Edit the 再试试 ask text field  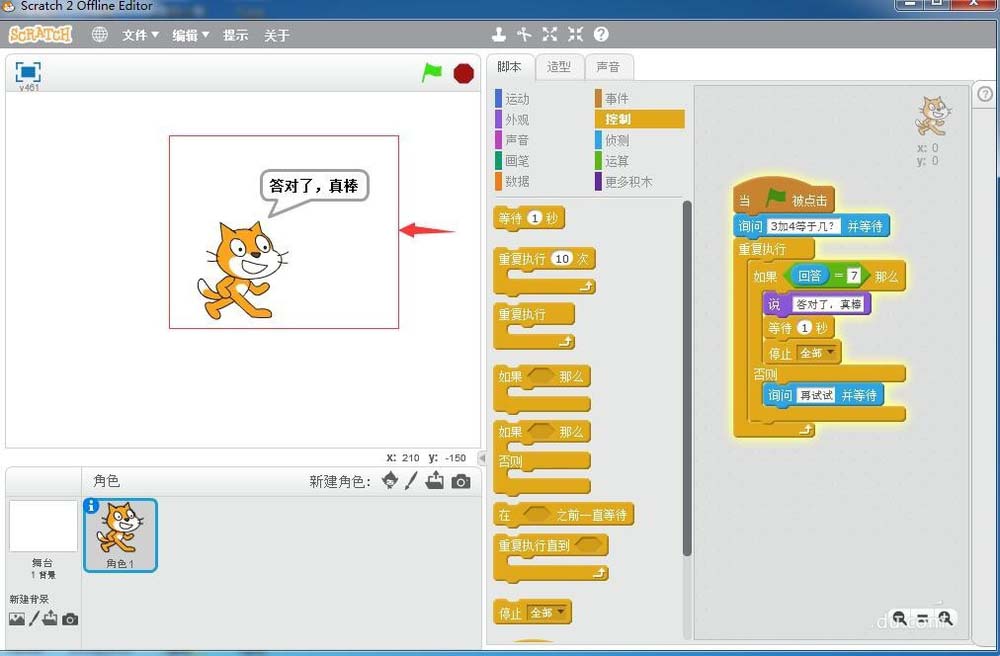tap(816, 395)
